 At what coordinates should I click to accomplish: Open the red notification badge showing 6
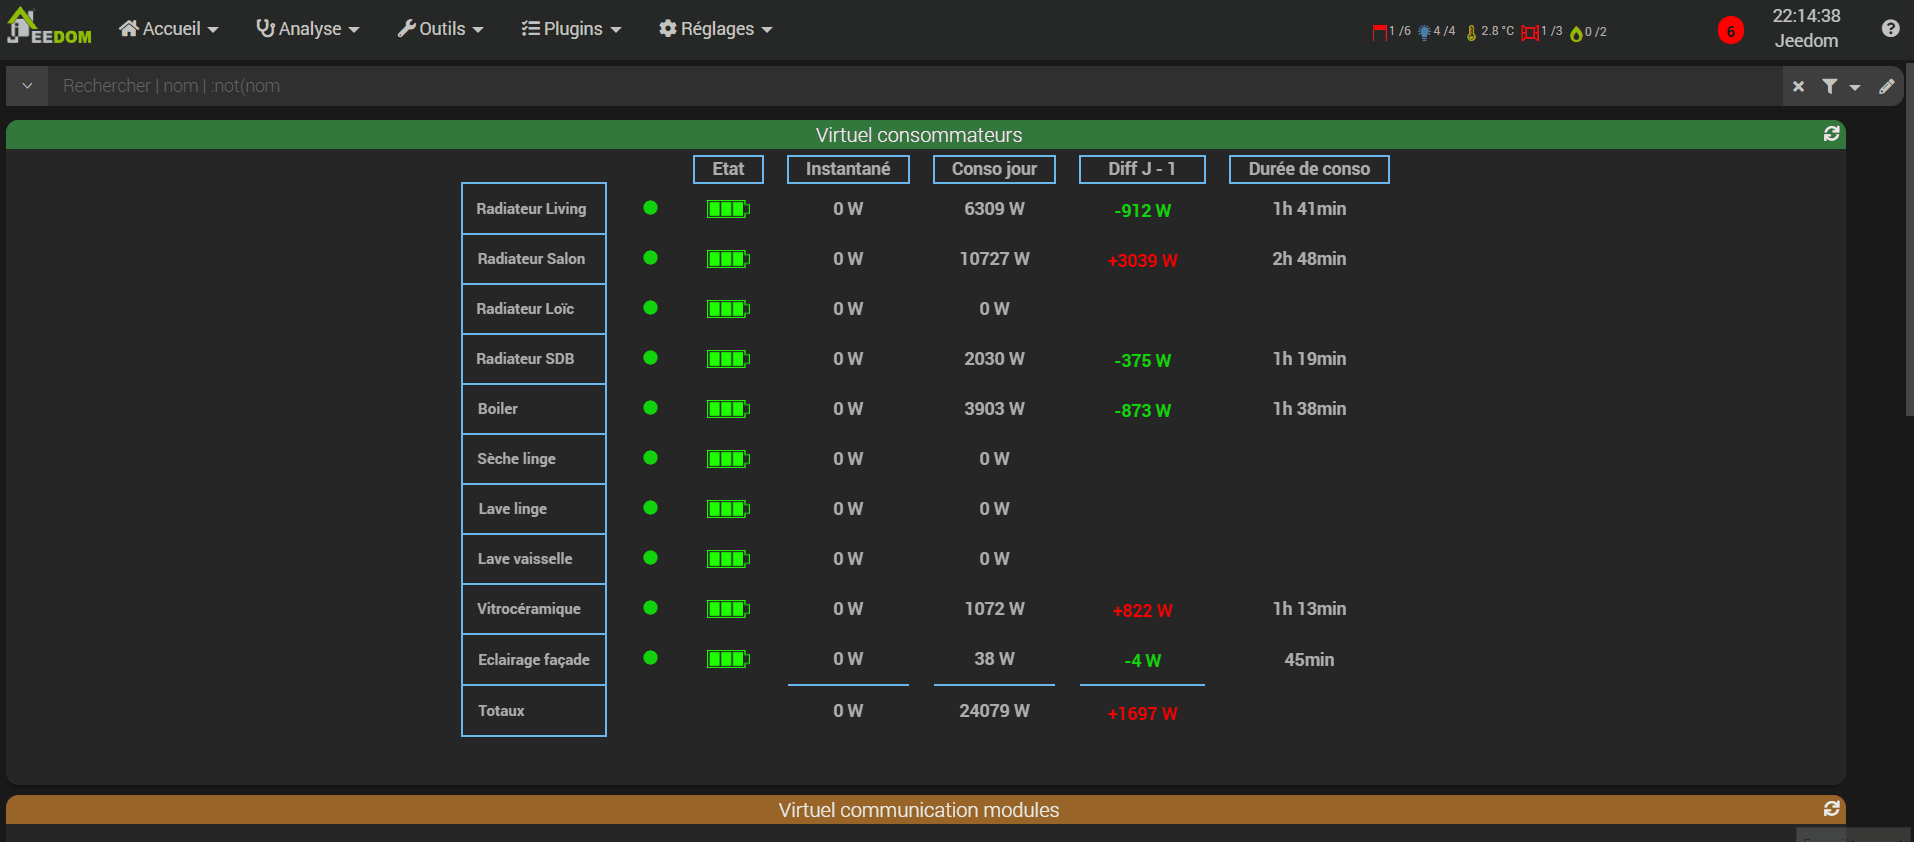[x=1730, y=31]
